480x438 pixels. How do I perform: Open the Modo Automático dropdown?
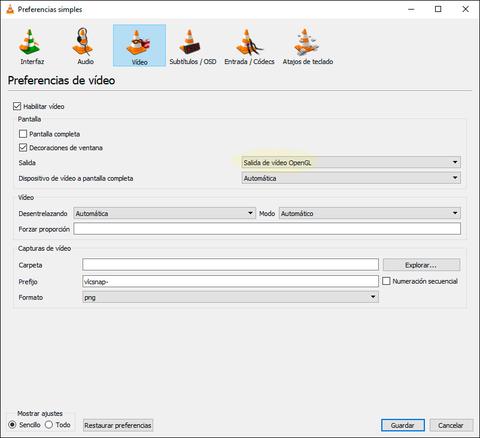370,213
